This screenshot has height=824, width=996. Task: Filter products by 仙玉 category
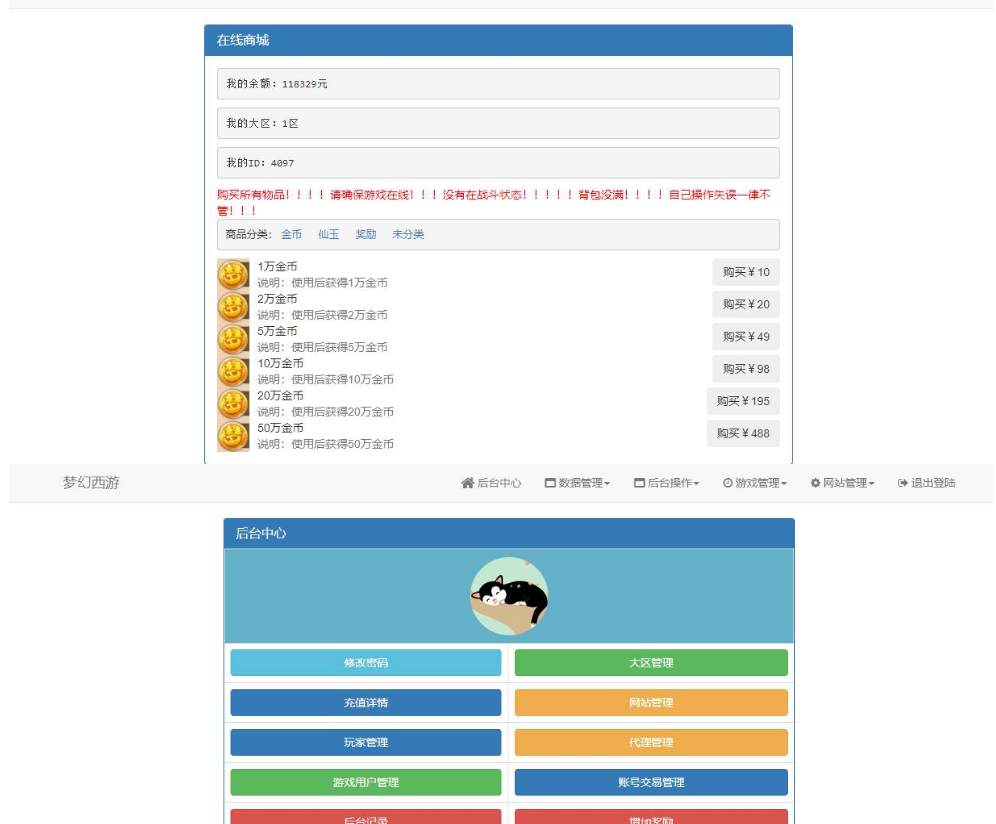click(328, 234)
